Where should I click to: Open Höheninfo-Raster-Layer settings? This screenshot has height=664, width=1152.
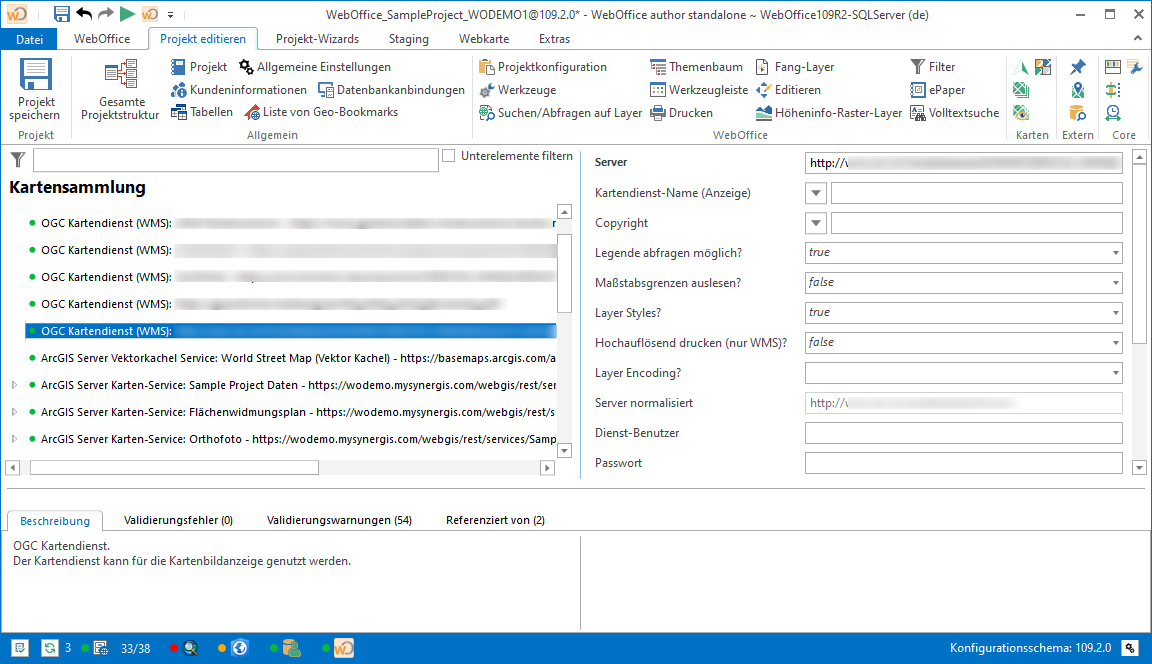point(765,113)
